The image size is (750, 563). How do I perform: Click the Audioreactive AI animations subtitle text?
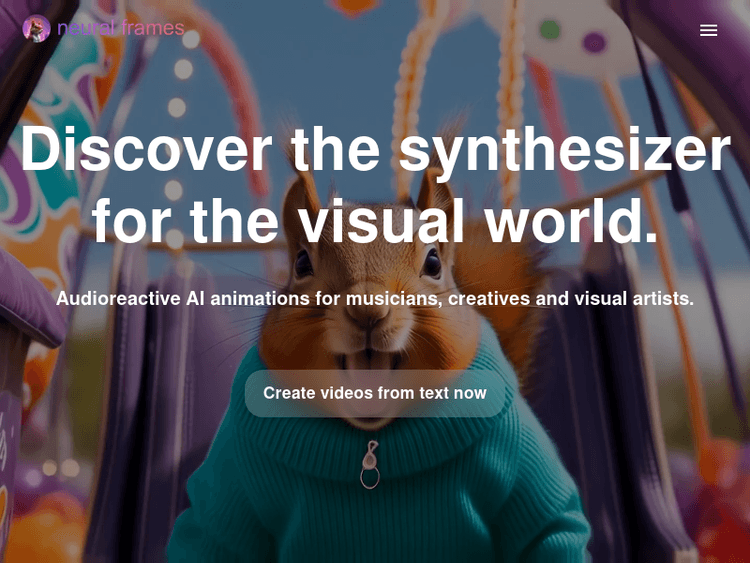(375, 299)
